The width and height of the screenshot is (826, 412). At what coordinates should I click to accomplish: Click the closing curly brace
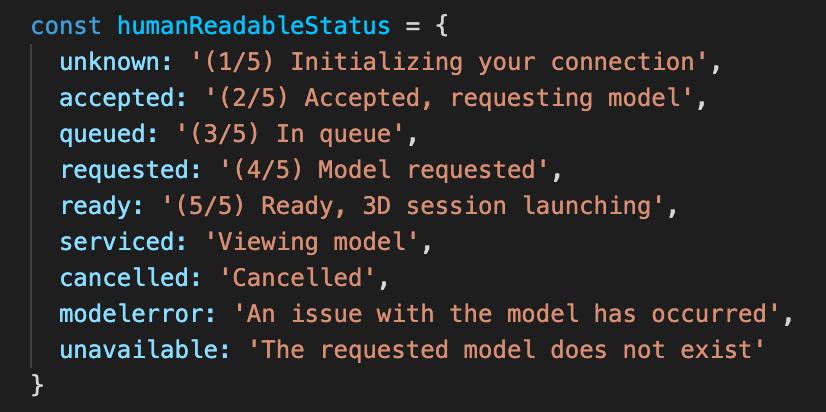(37, 385)
